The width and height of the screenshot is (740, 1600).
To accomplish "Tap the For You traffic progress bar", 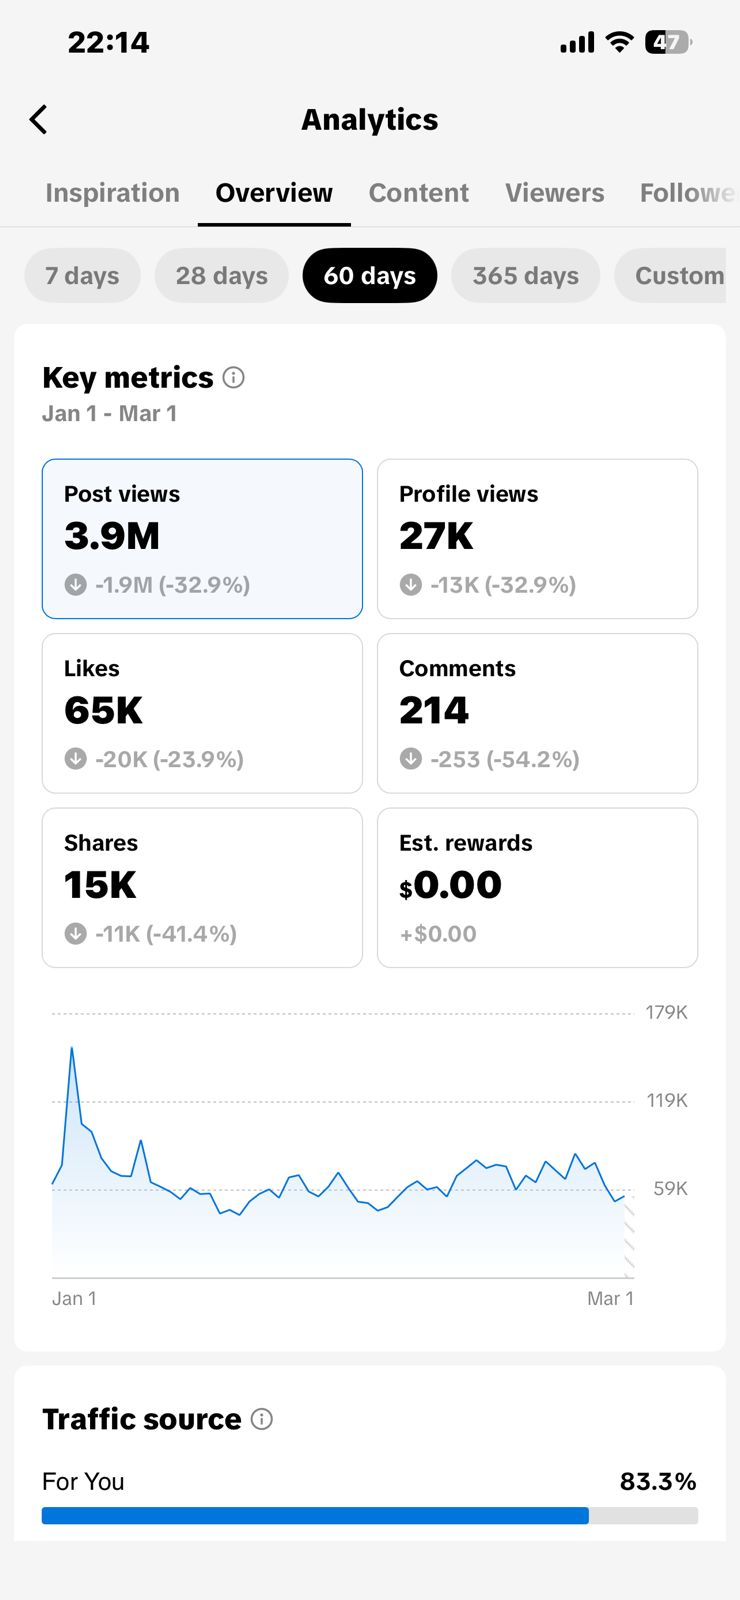I will 369,1516.
